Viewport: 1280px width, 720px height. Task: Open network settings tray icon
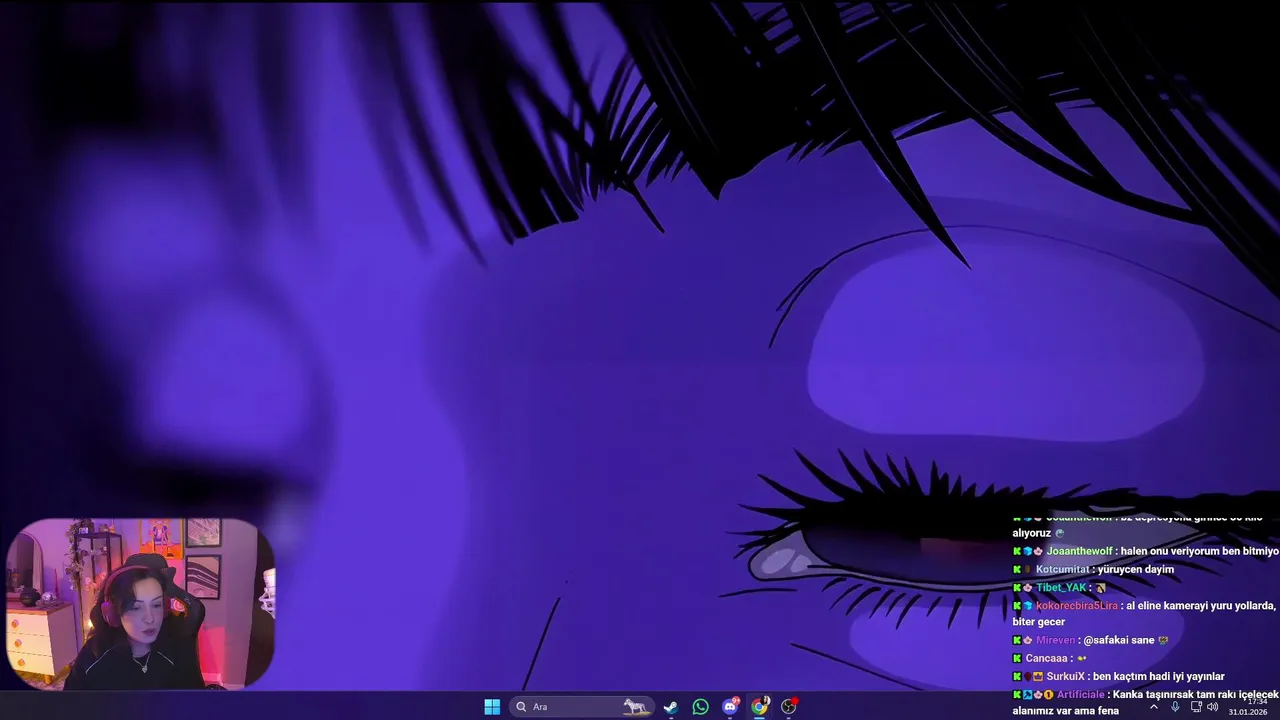coord(1196,707)
